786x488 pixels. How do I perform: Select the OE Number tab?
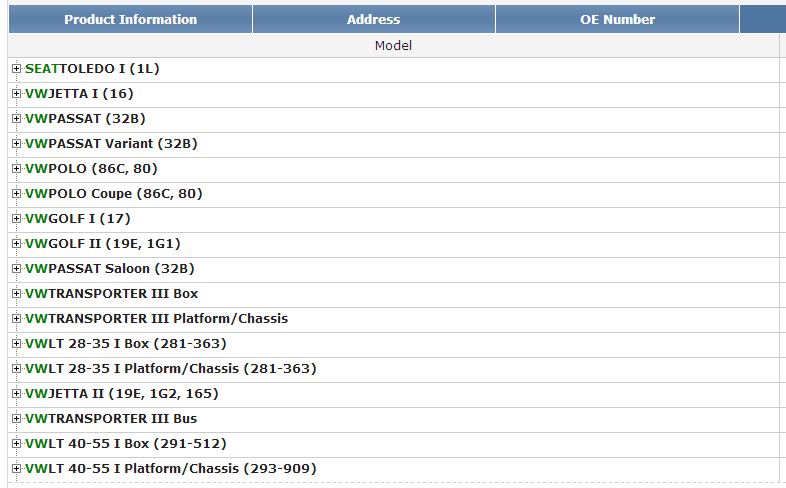pyautogui.click(x=617, y=19)
